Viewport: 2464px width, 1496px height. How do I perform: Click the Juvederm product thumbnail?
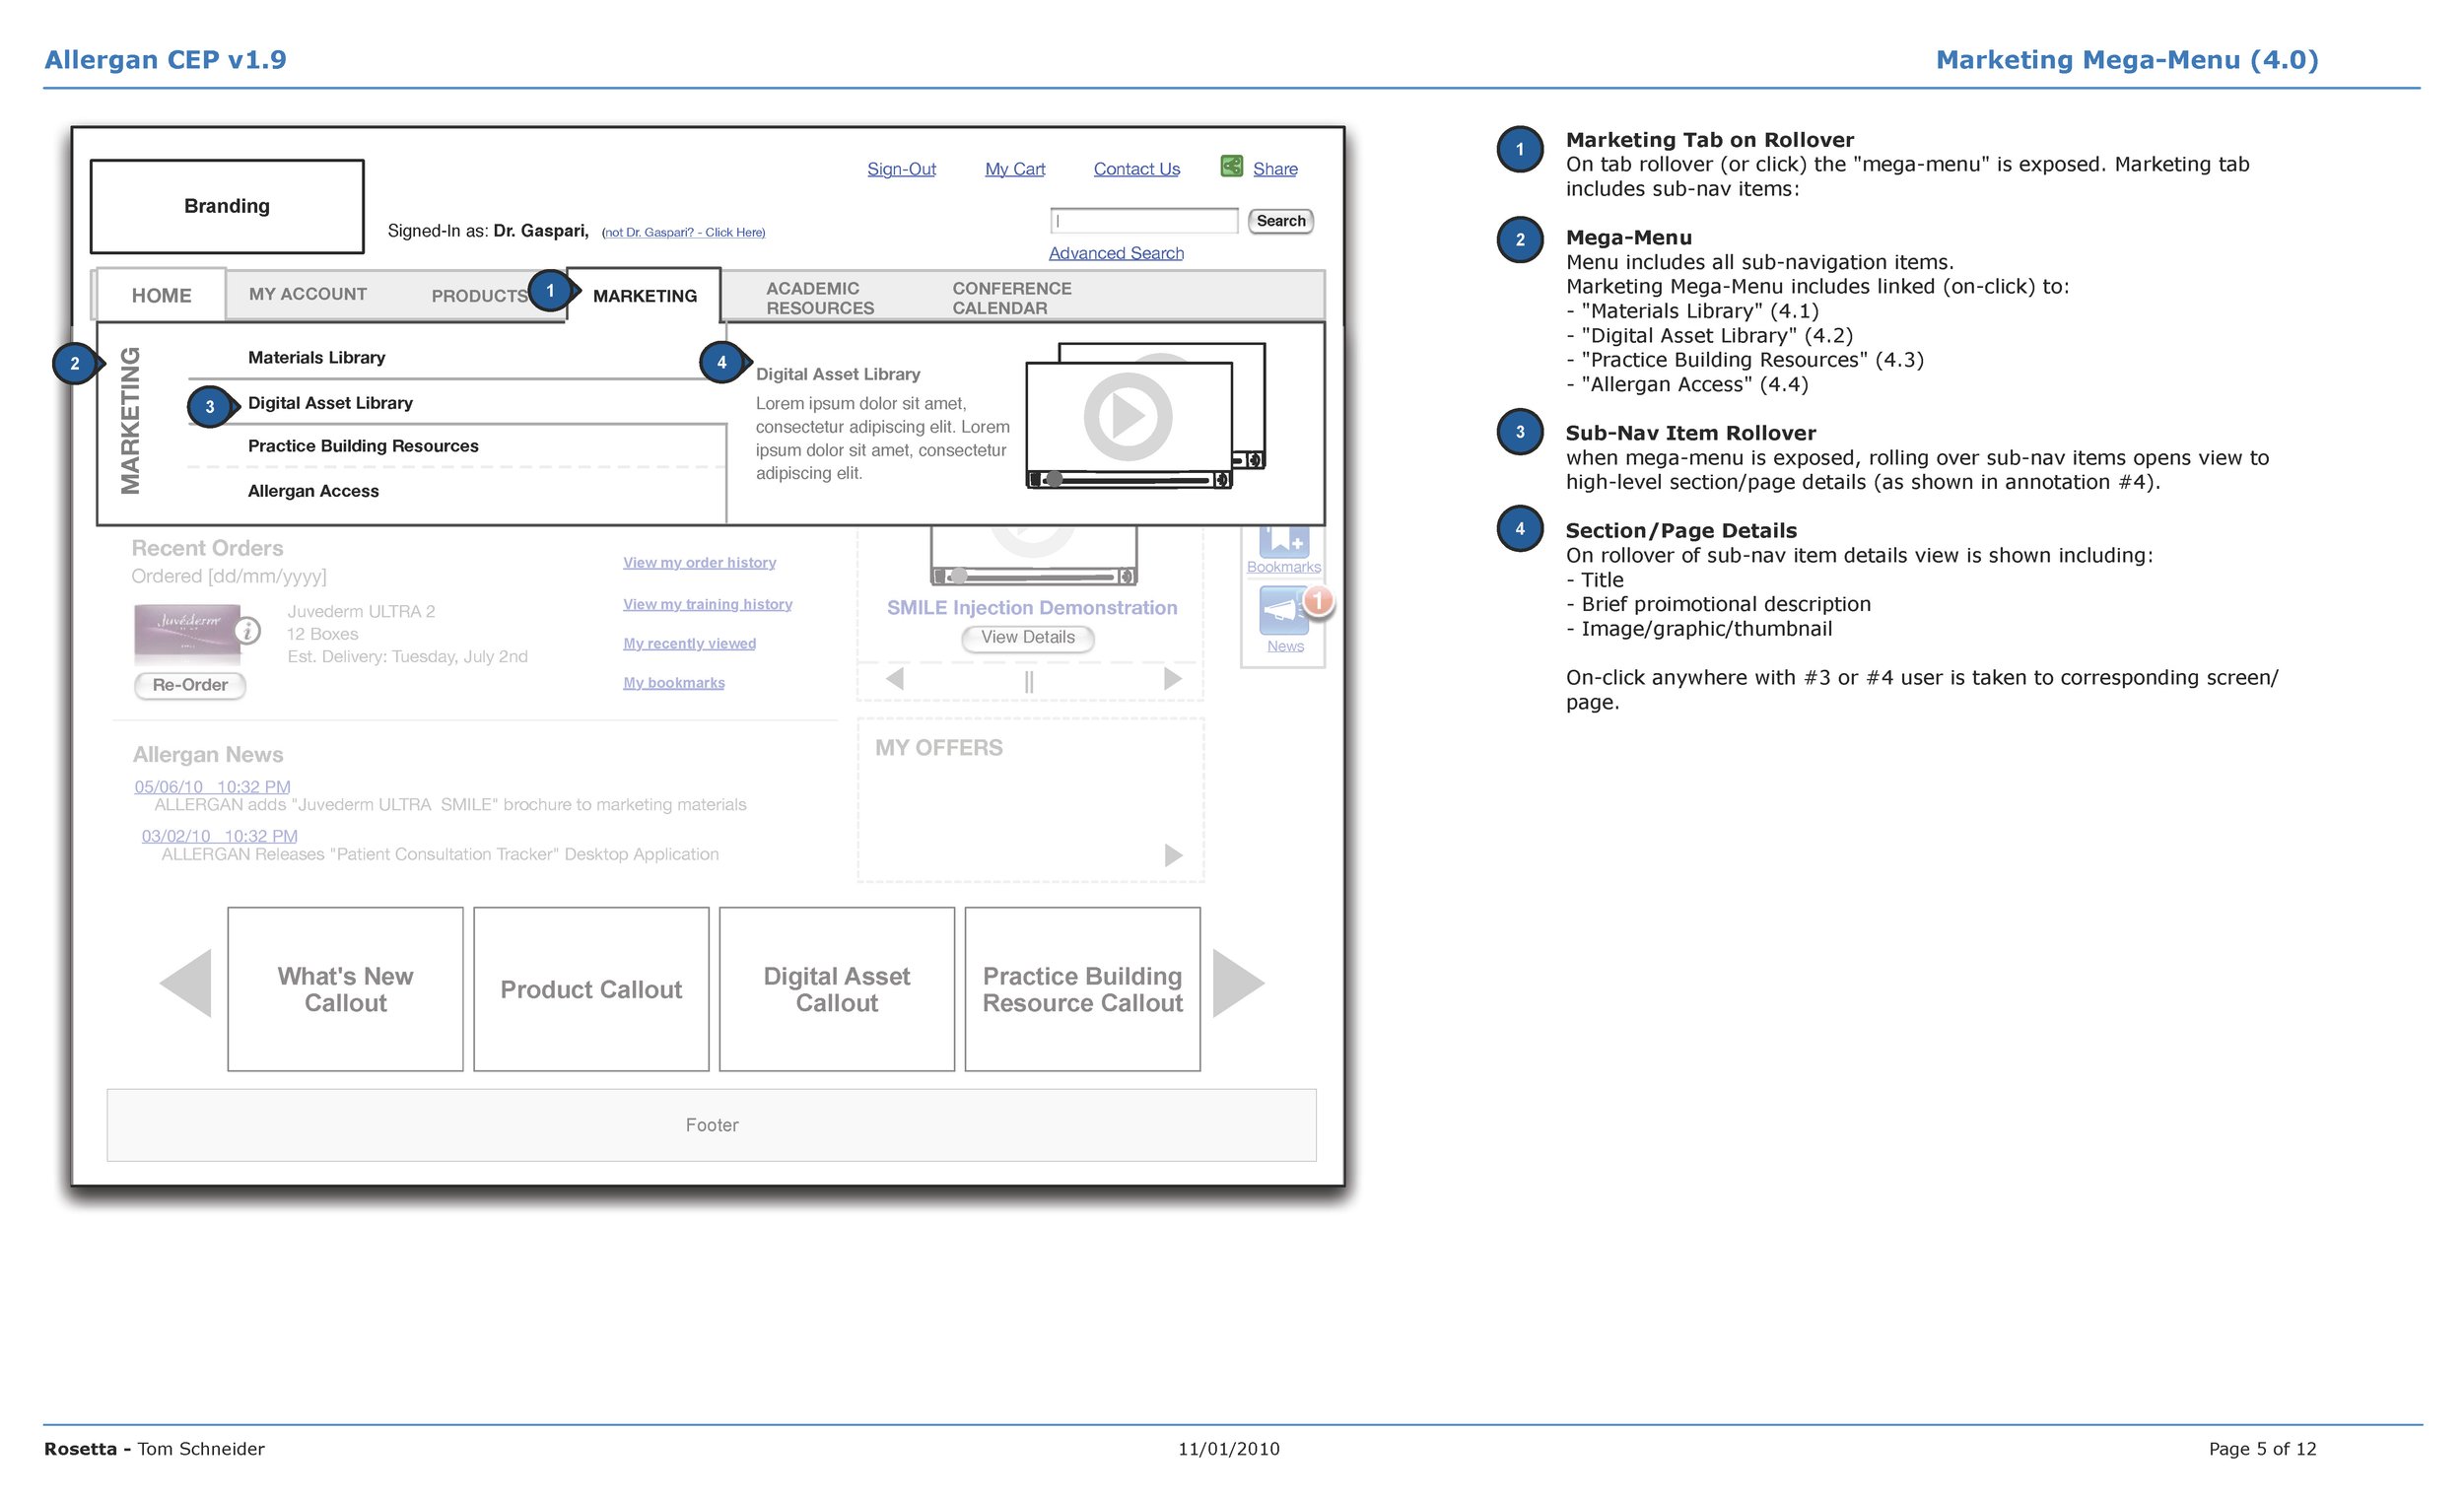point(188,633)
